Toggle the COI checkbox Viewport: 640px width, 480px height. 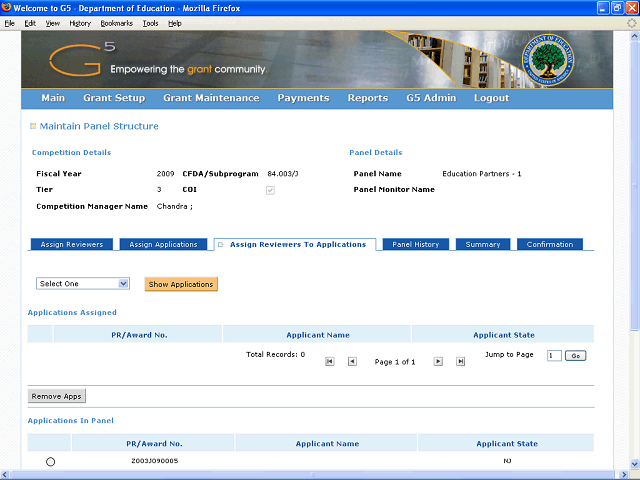(x=270, y=190)
